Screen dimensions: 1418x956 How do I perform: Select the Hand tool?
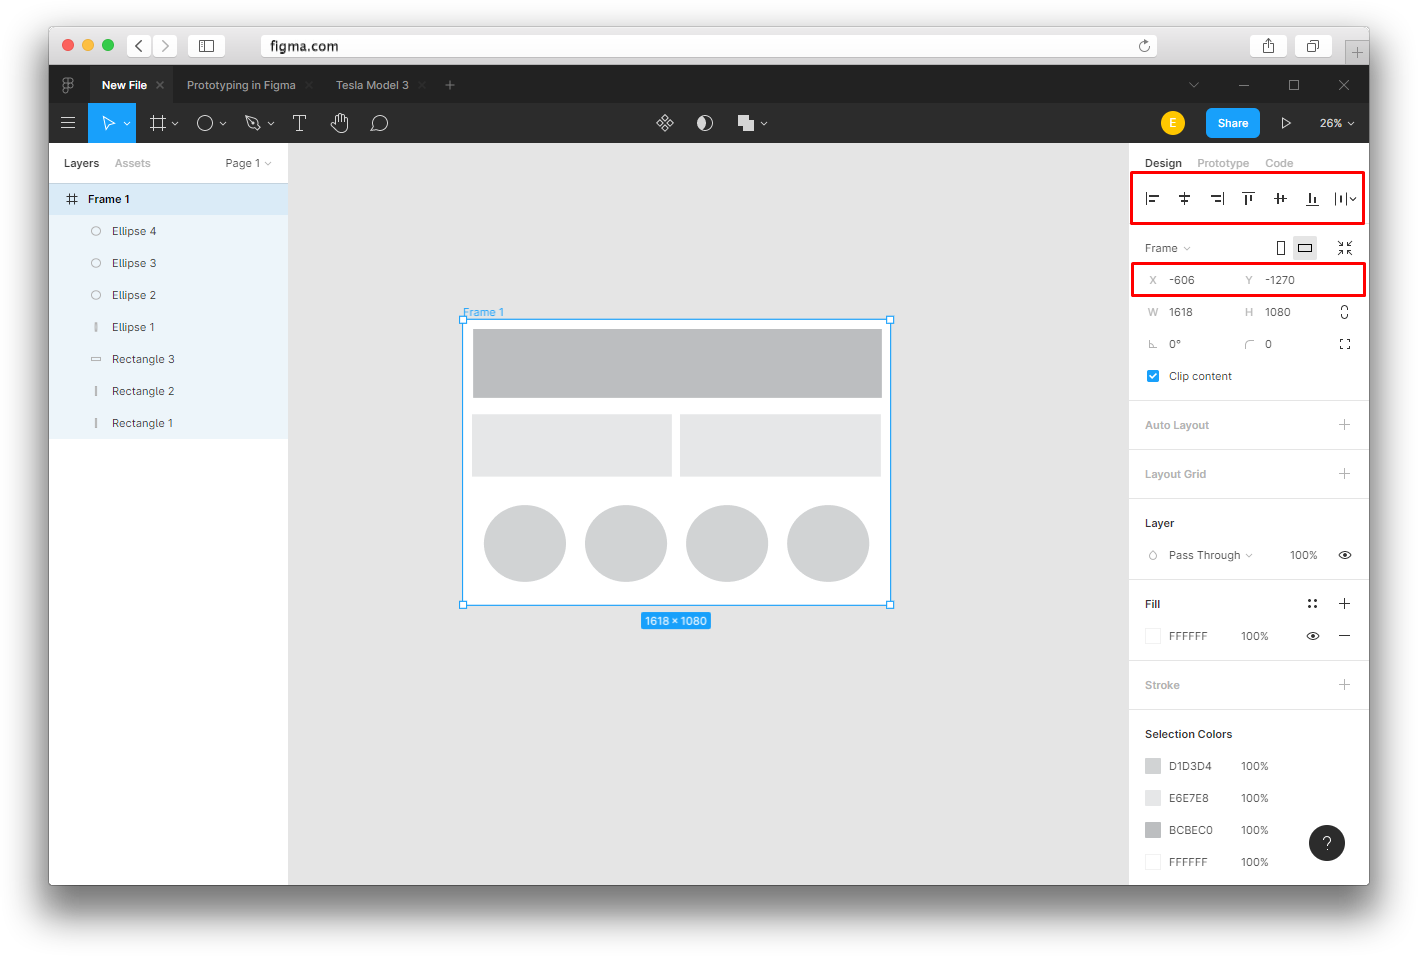[x=340, y=123]
